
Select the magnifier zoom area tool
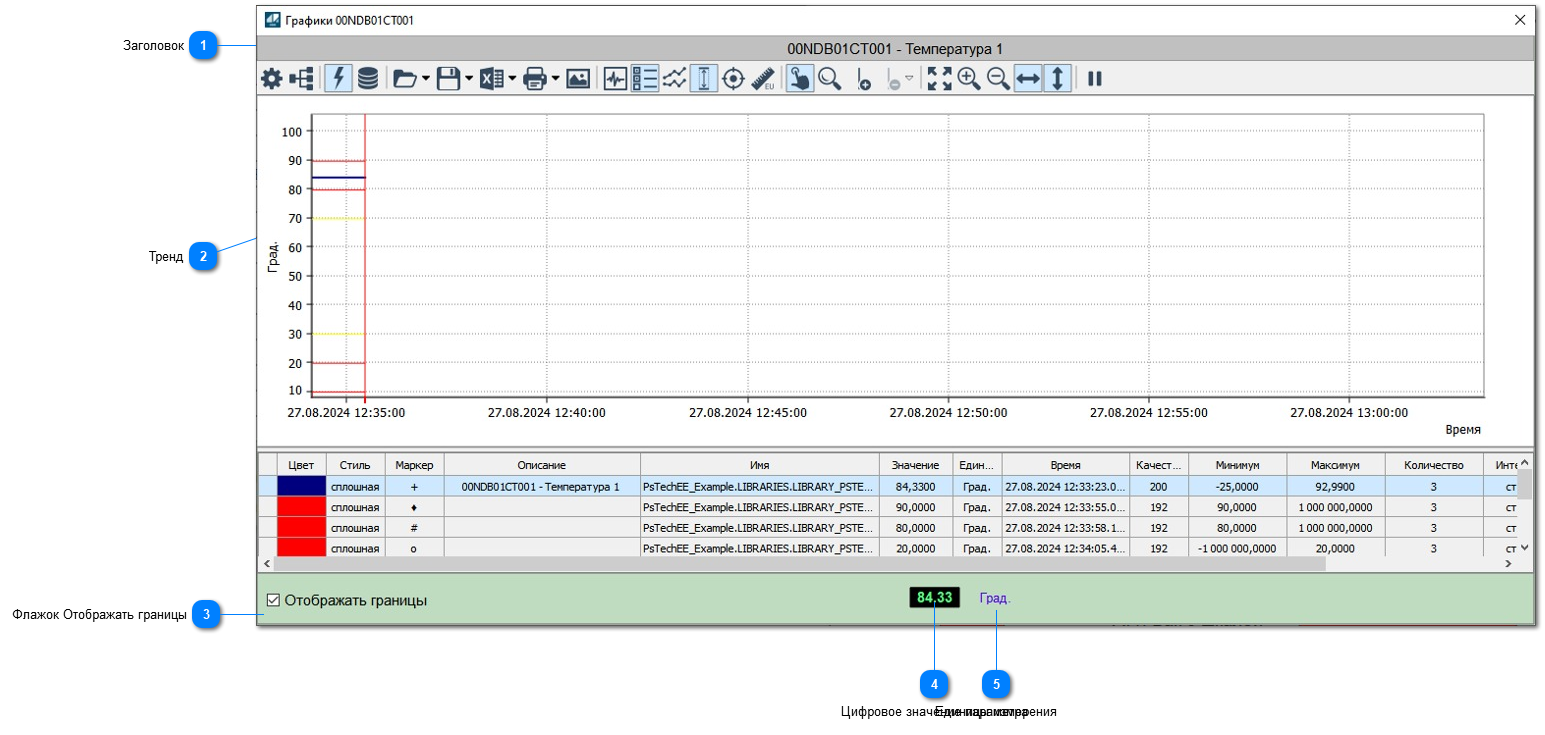pos(829,79)
